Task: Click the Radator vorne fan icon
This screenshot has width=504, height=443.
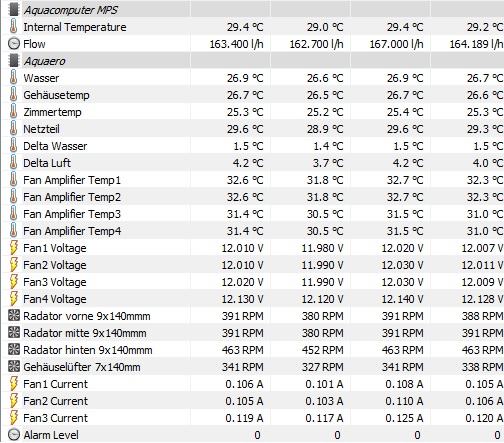Action: 14,316
